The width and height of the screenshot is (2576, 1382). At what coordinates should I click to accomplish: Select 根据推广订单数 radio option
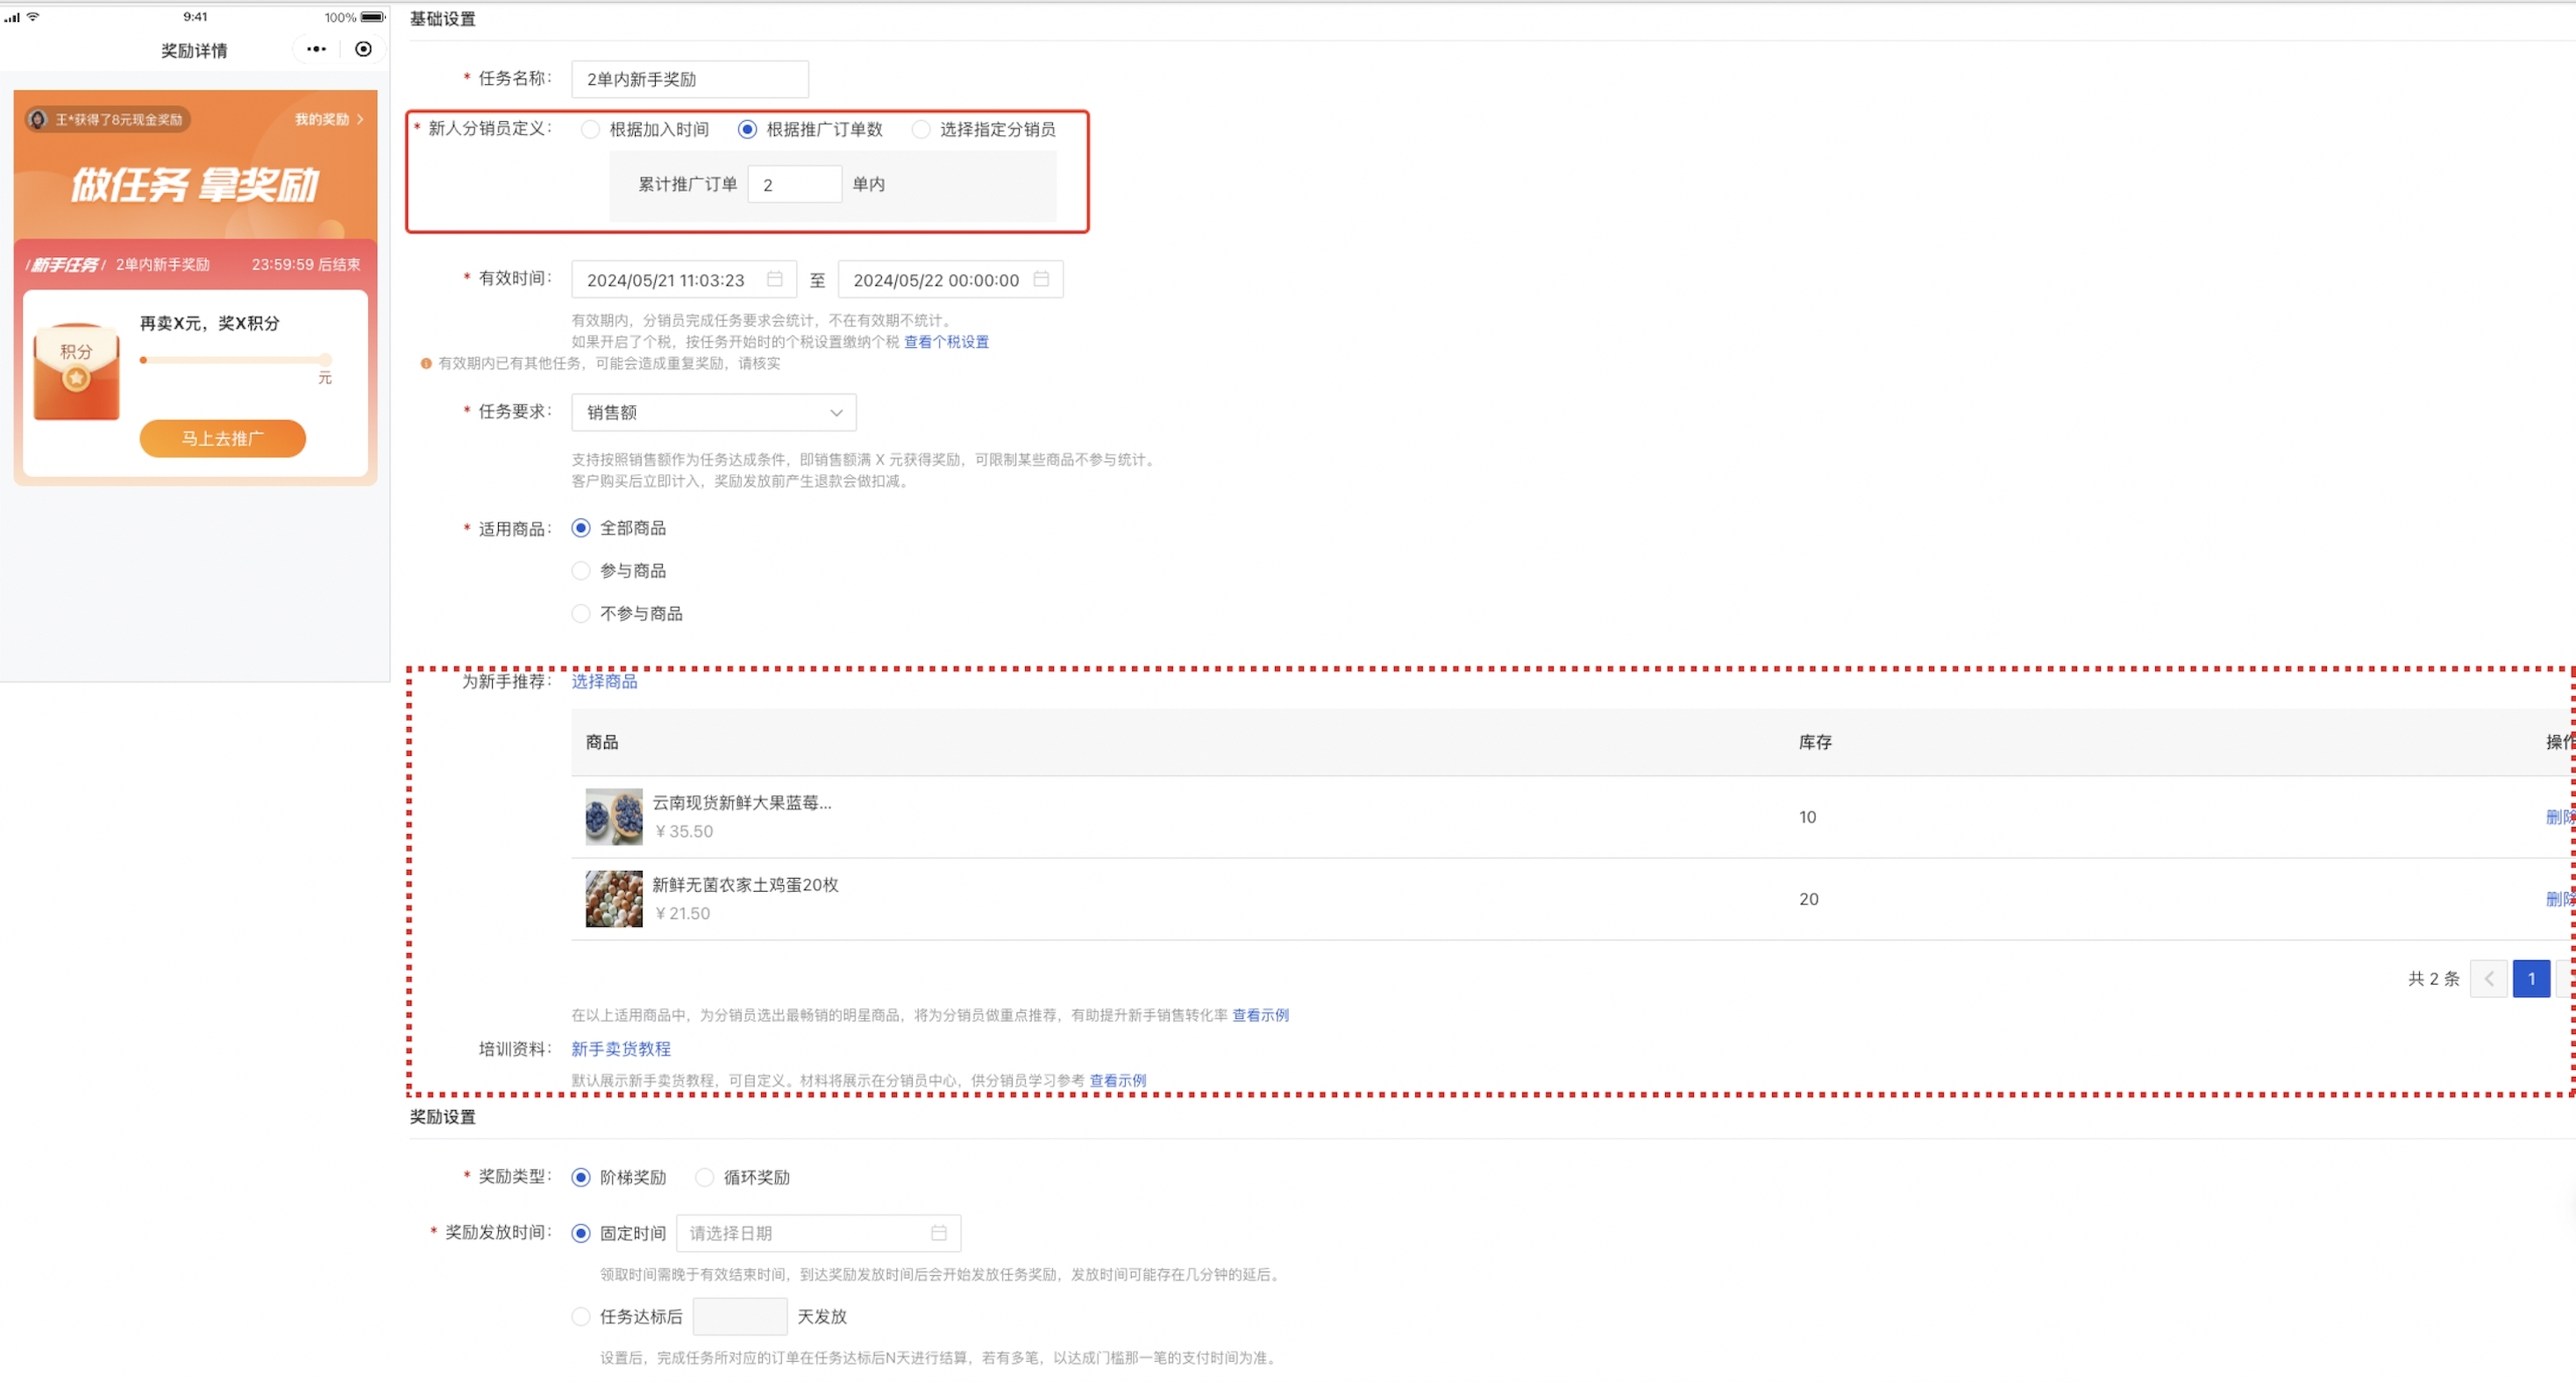tap(747, 129)
